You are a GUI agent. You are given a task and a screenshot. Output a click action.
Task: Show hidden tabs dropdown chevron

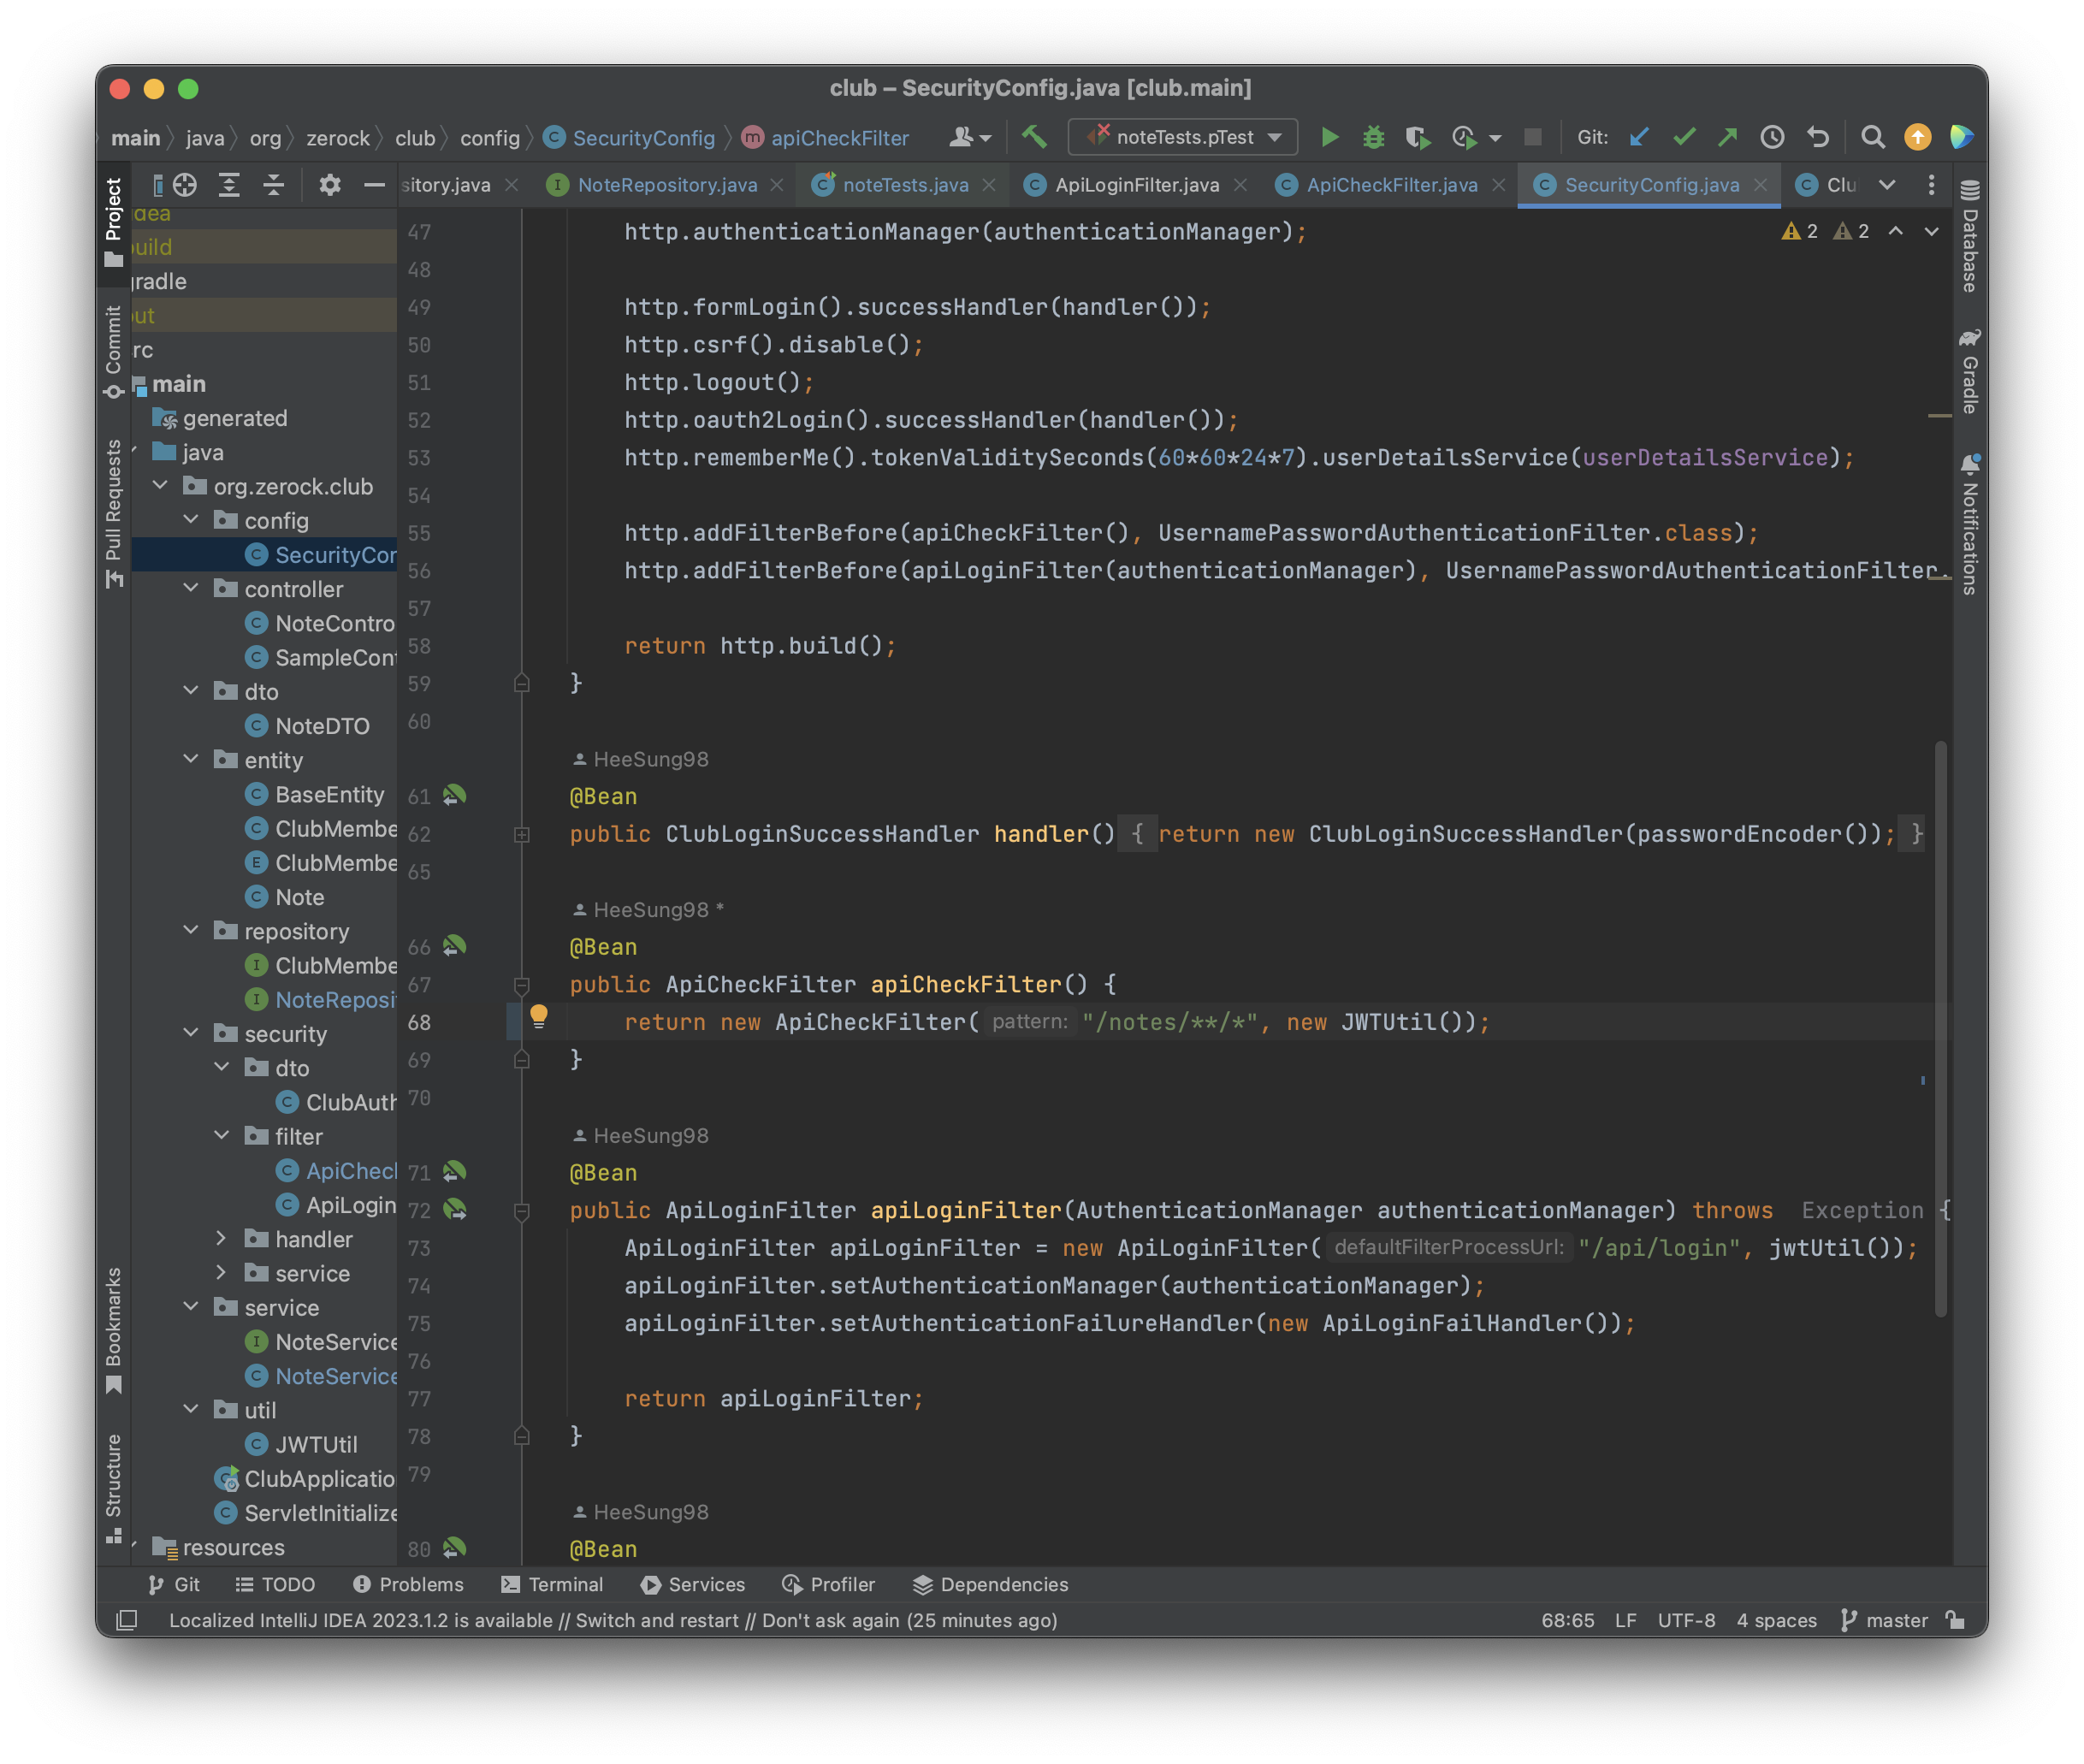click(x=1887, y=185)
